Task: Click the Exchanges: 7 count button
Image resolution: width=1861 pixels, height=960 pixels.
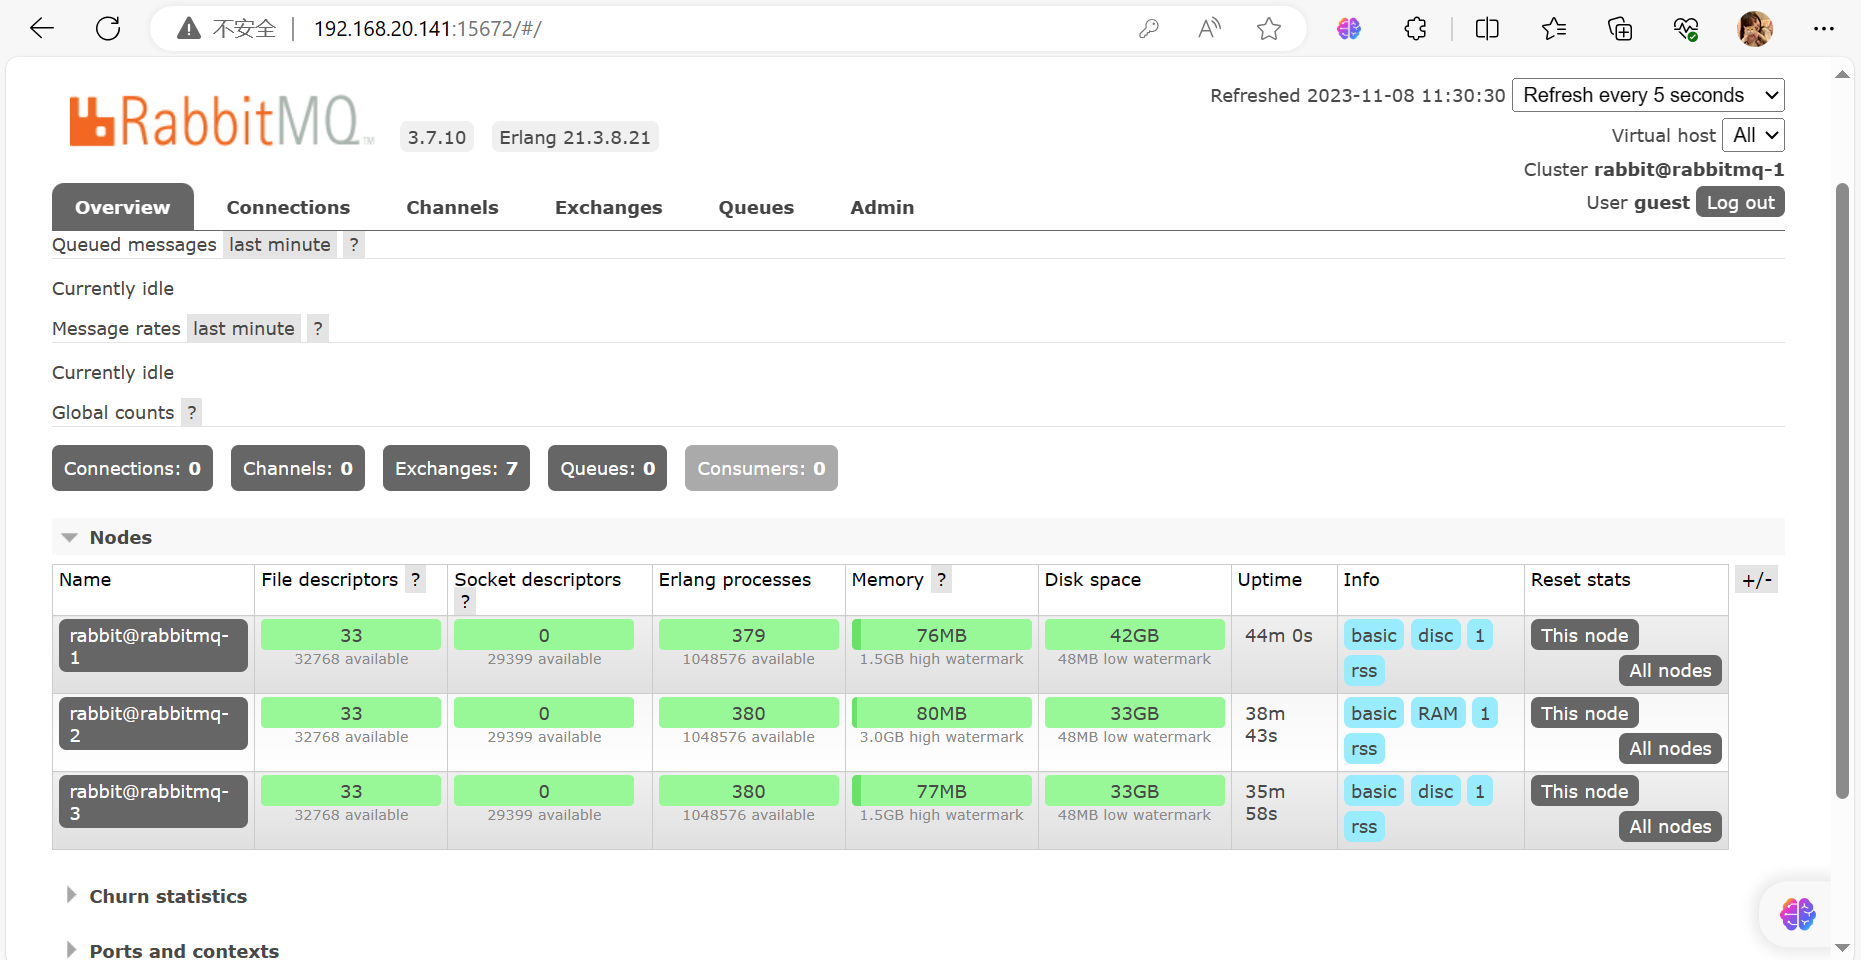Action: tap(456, 468)
